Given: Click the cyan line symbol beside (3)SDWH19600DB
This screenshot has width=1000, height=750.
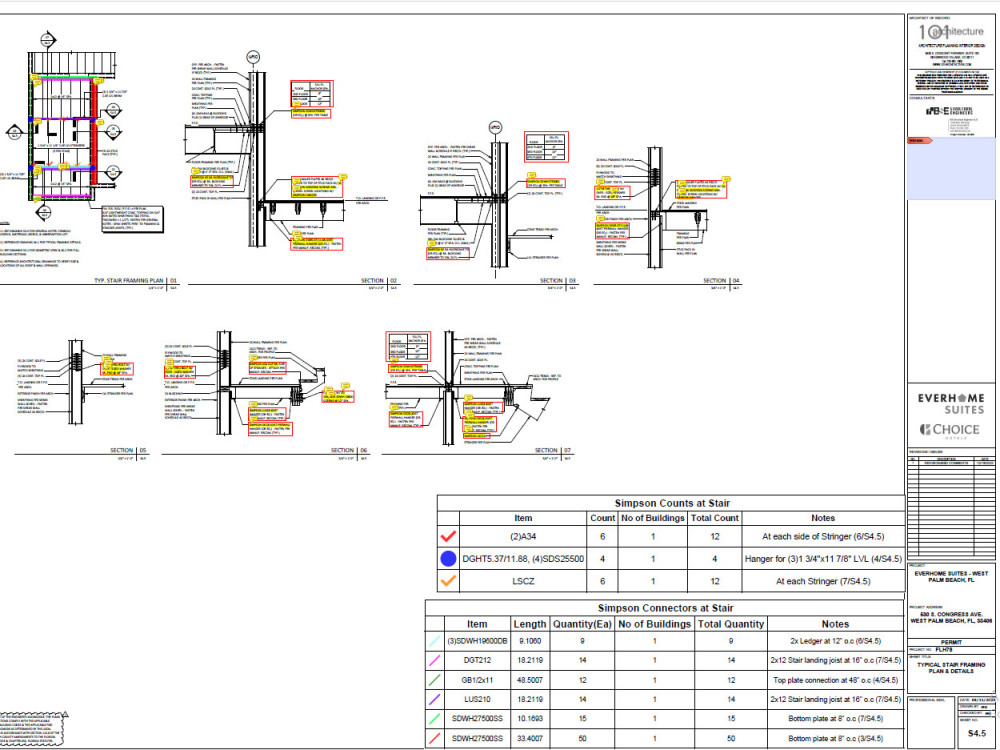Looking at the screenshot, I should (x=434, y=641).
